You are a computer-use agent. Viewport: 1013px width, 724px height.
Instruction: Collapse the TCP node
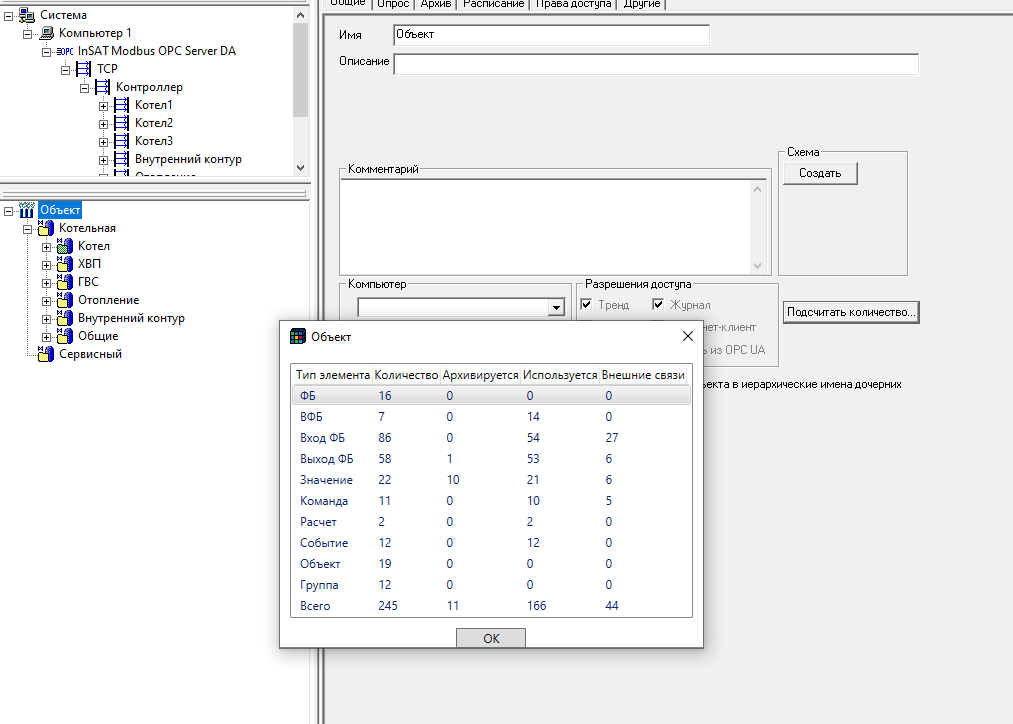(x=65, y=70)
